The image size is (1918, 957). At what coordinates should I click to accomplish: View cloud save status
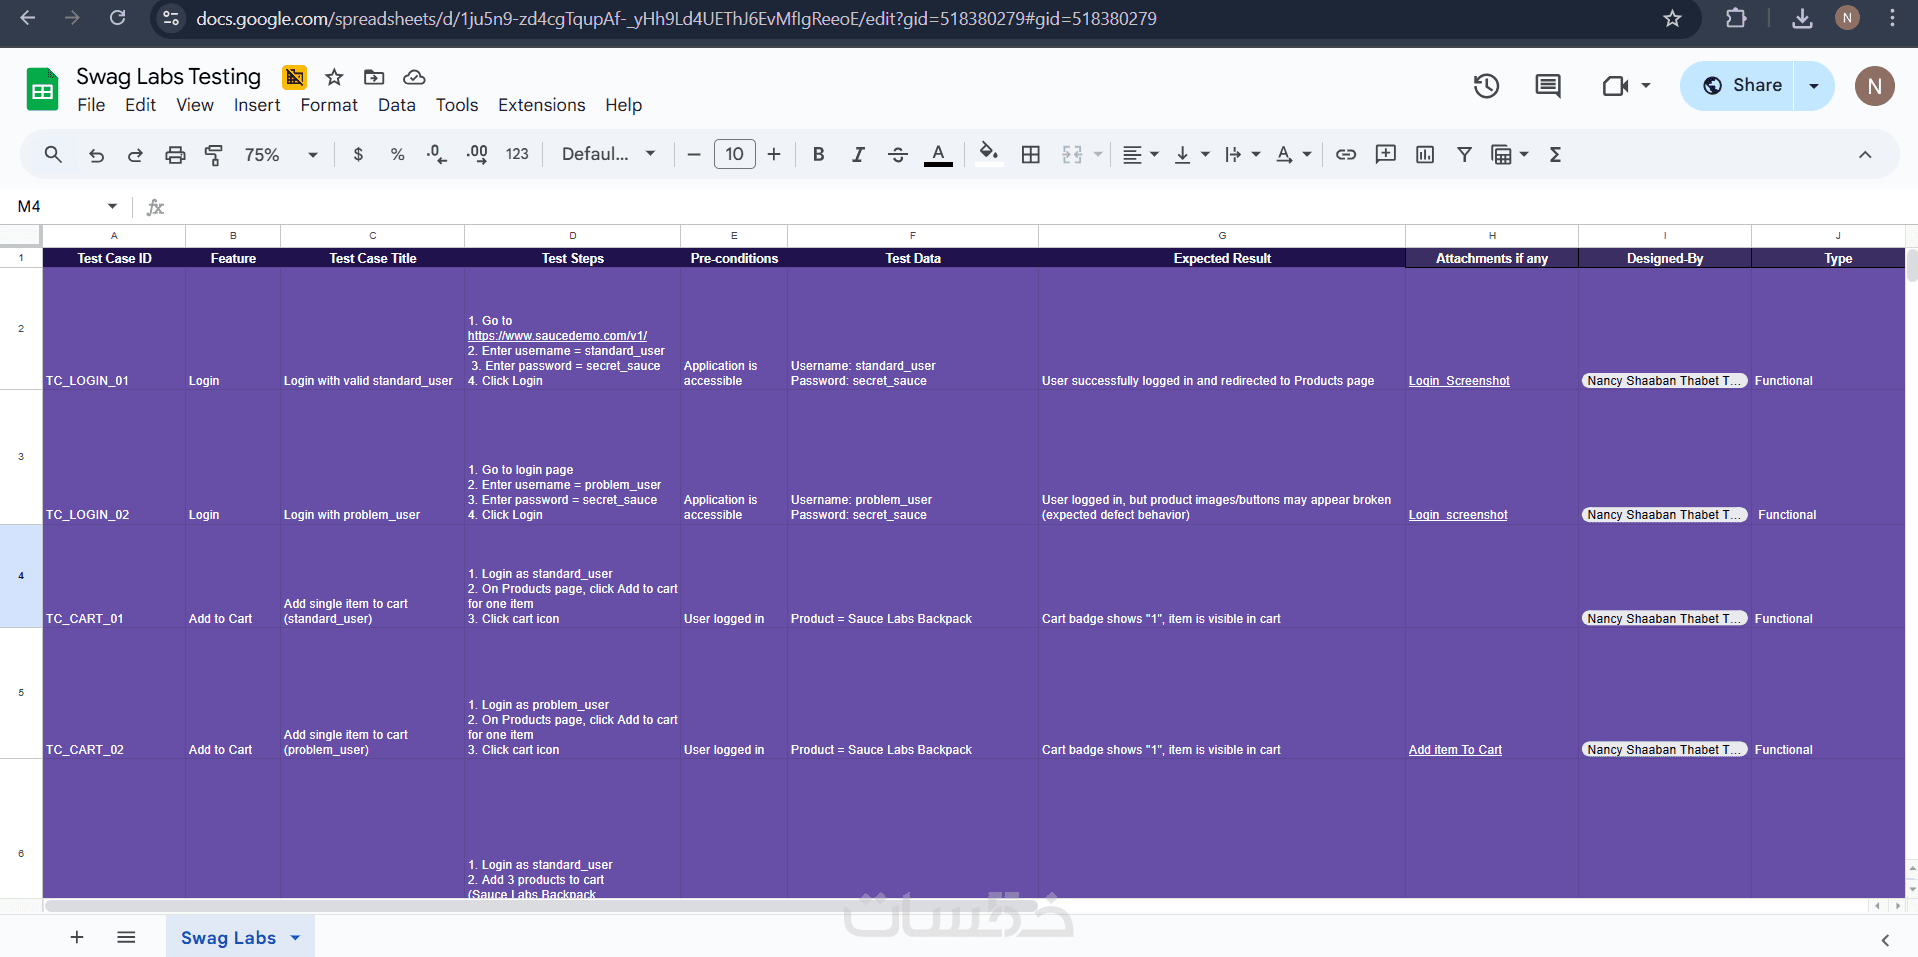(x=414, y=77)
